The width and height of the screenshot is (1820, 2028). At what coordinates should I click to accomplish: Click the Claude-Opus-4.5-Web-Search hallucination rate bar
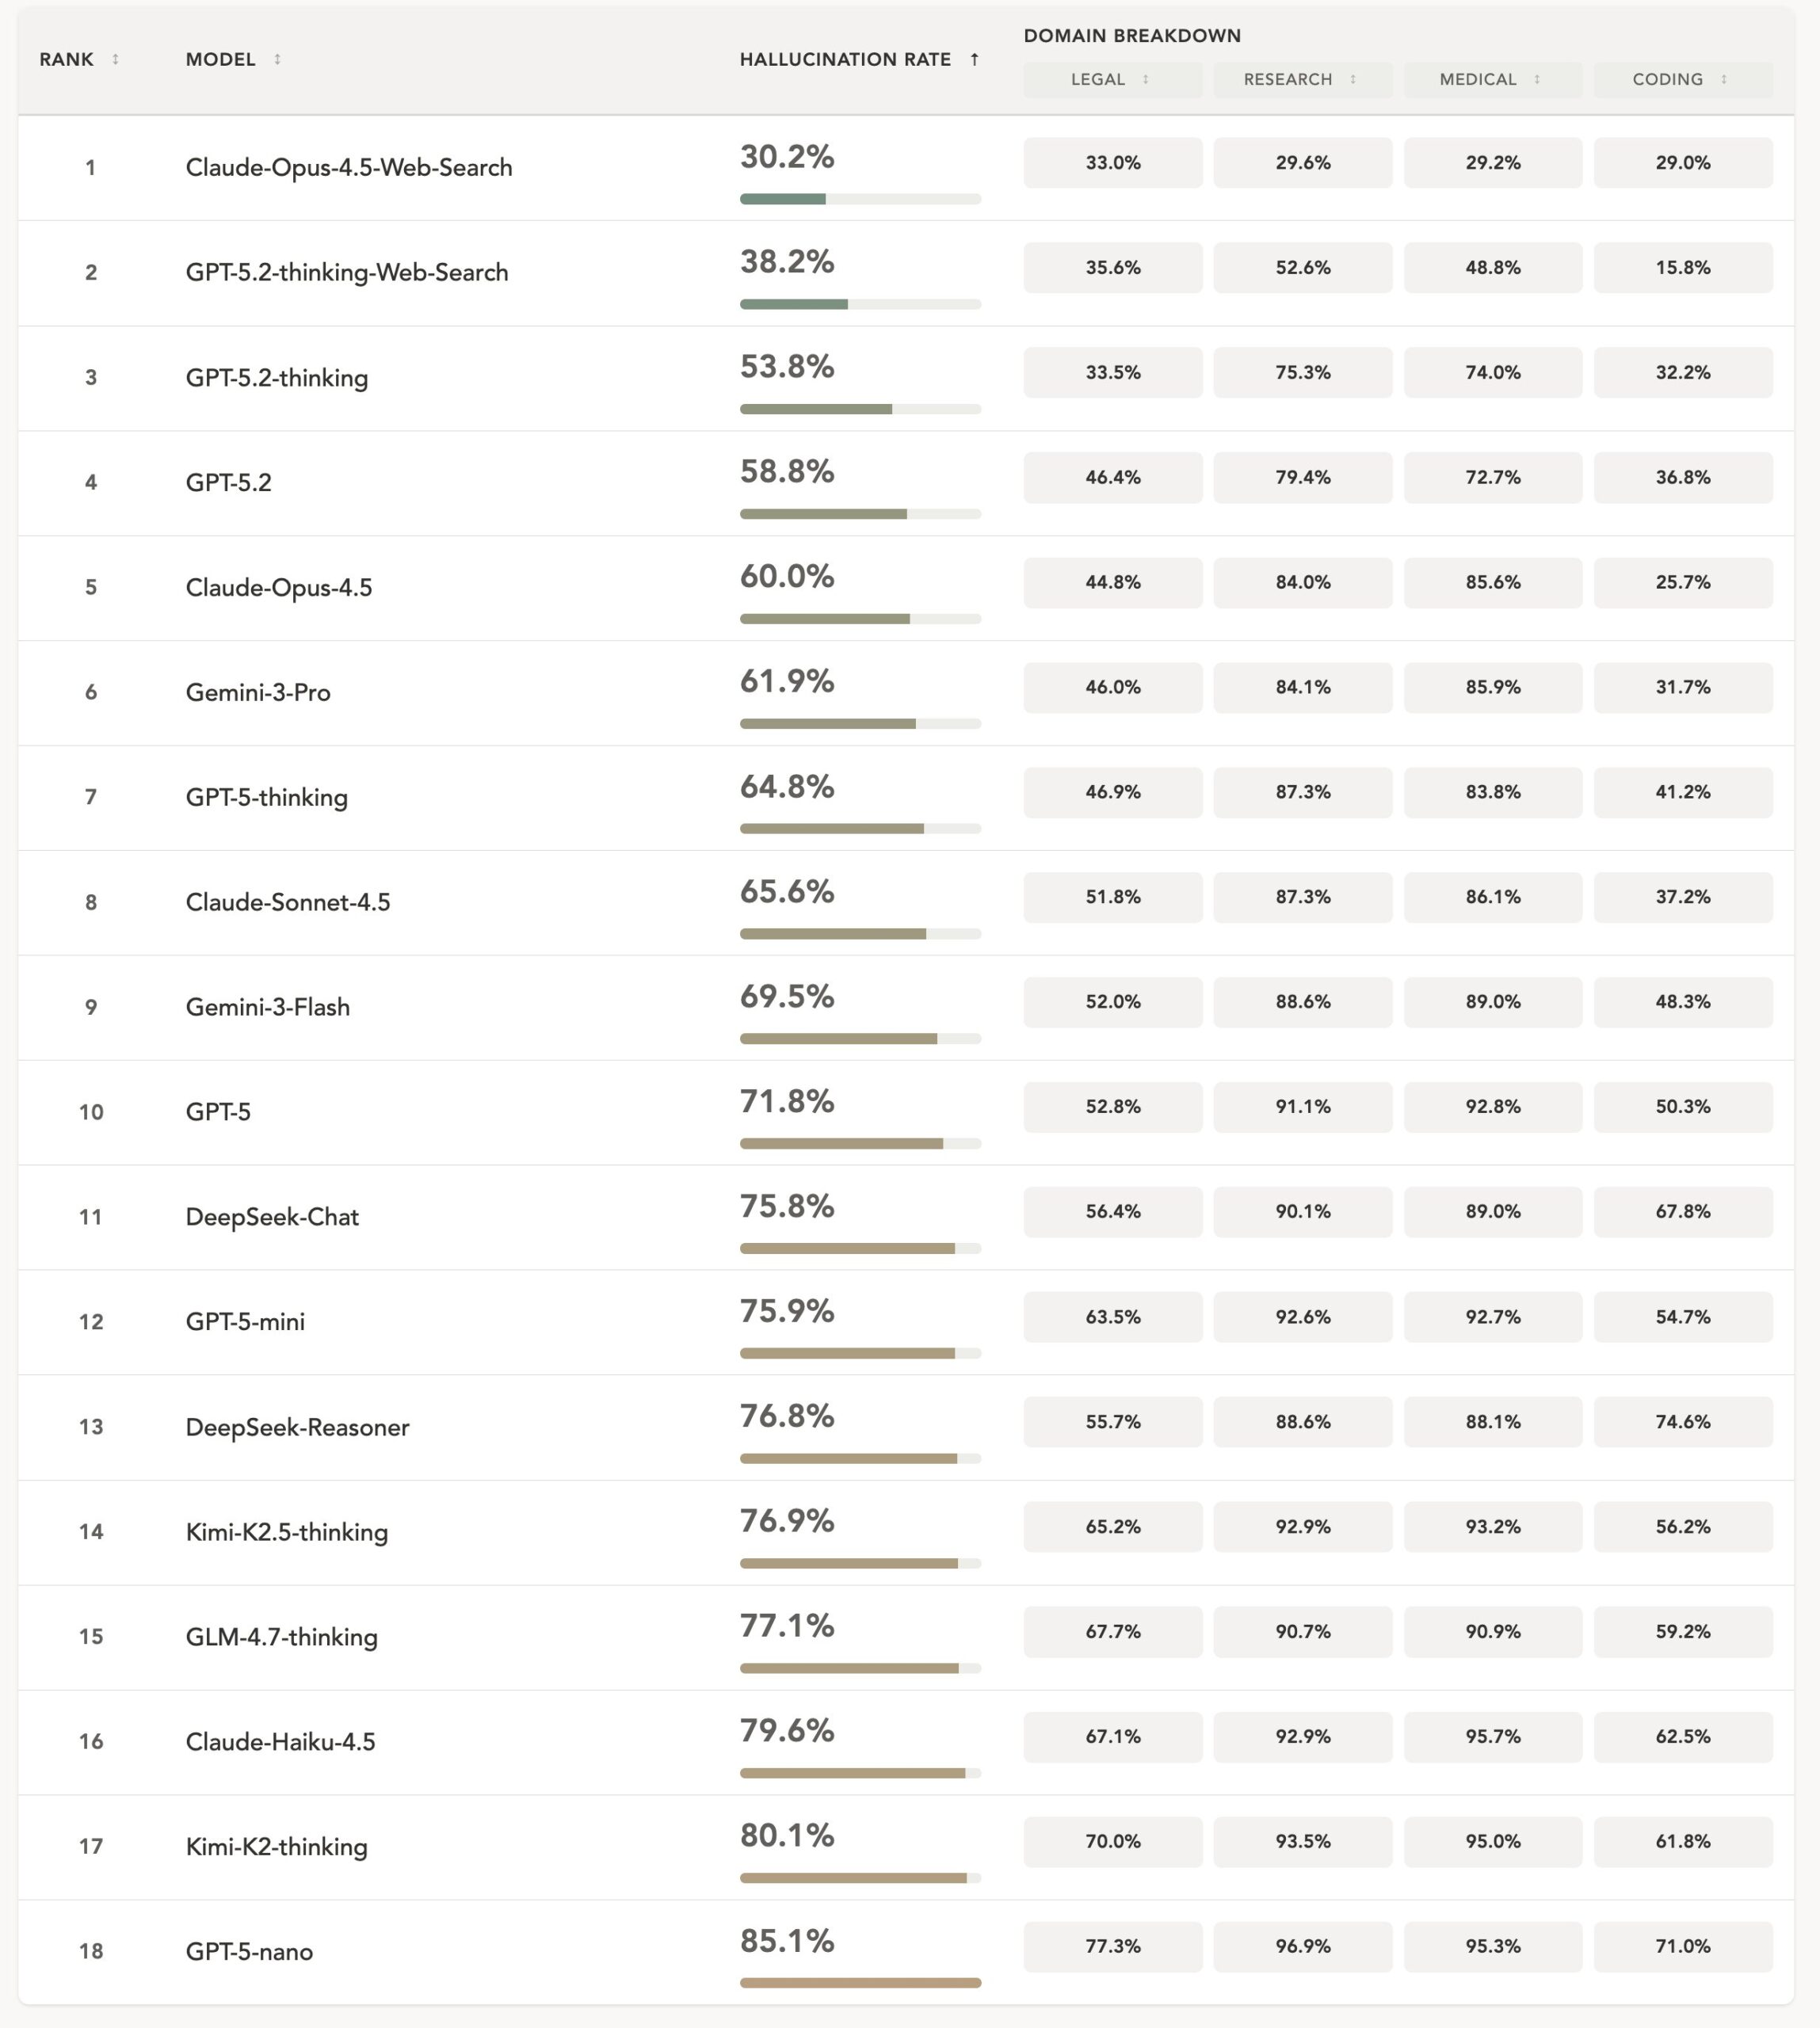[x=860, y=199]
